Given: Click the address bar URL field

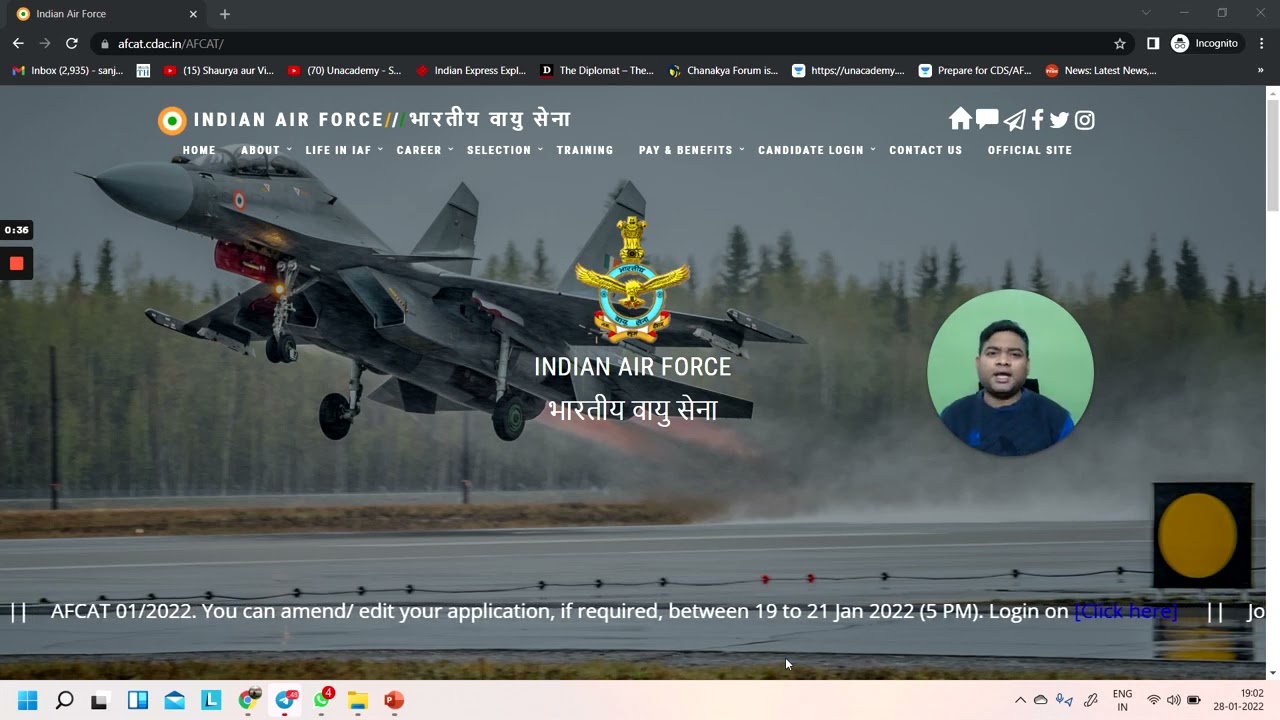Looking at the screenshot, I should tap(610, 44).
